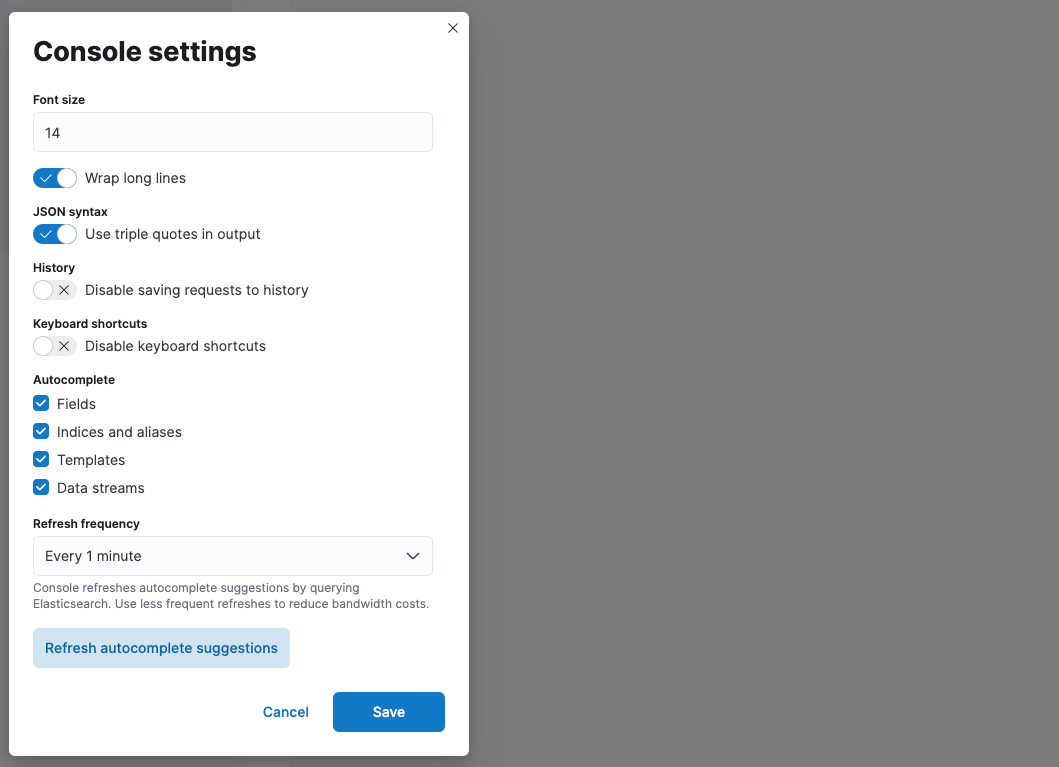This screenshot has height=767, width=1059.
Task: Disable the Wrap long lines toggle
Action: point(54,178)
